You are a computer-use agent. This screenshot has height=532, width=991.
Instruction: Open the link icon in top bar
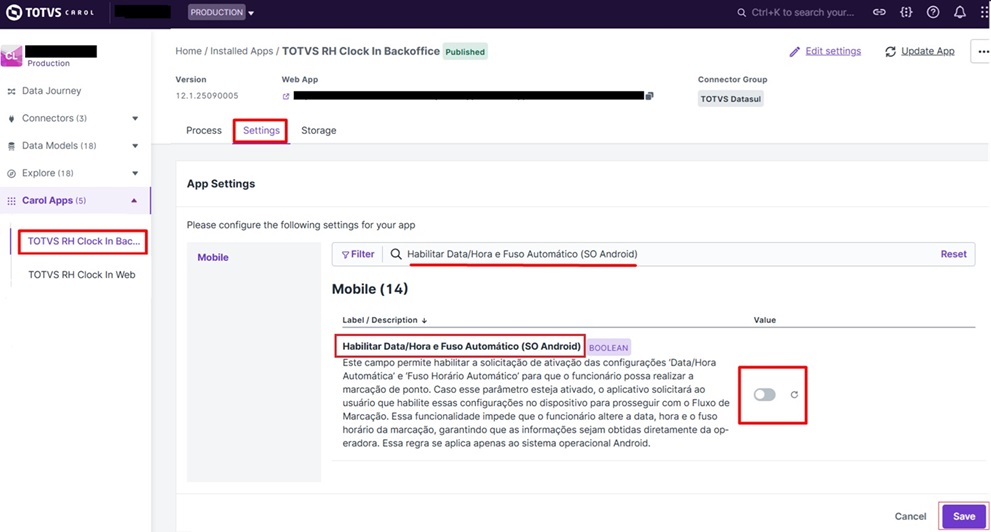point(879,12)
